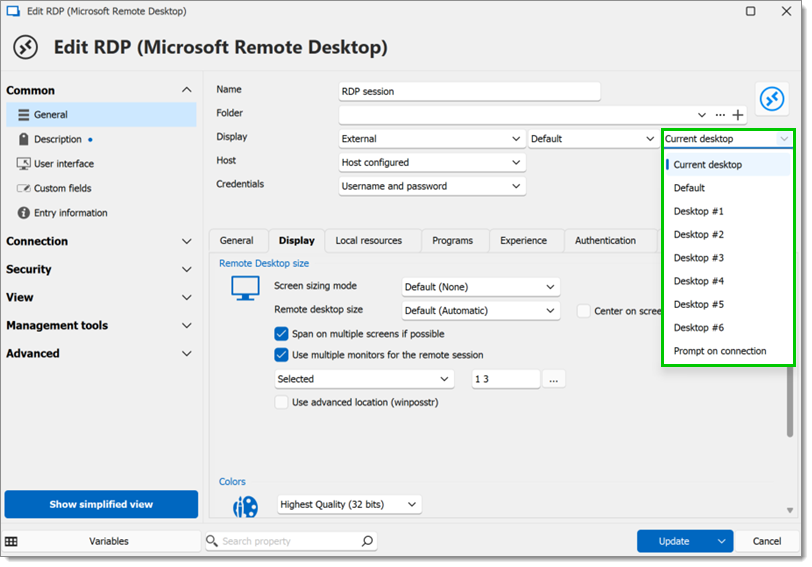The width and height of the screenshot is (812, 567).
Task: Select Prompt on connection option
Action: 728,351
